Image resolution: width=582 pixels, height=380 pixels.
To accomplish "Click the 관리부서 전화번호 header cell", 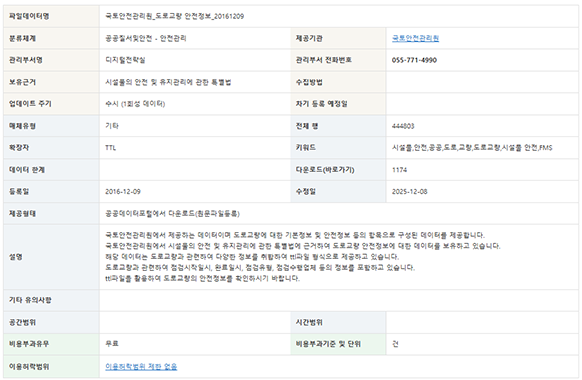I will coord(338,60).
